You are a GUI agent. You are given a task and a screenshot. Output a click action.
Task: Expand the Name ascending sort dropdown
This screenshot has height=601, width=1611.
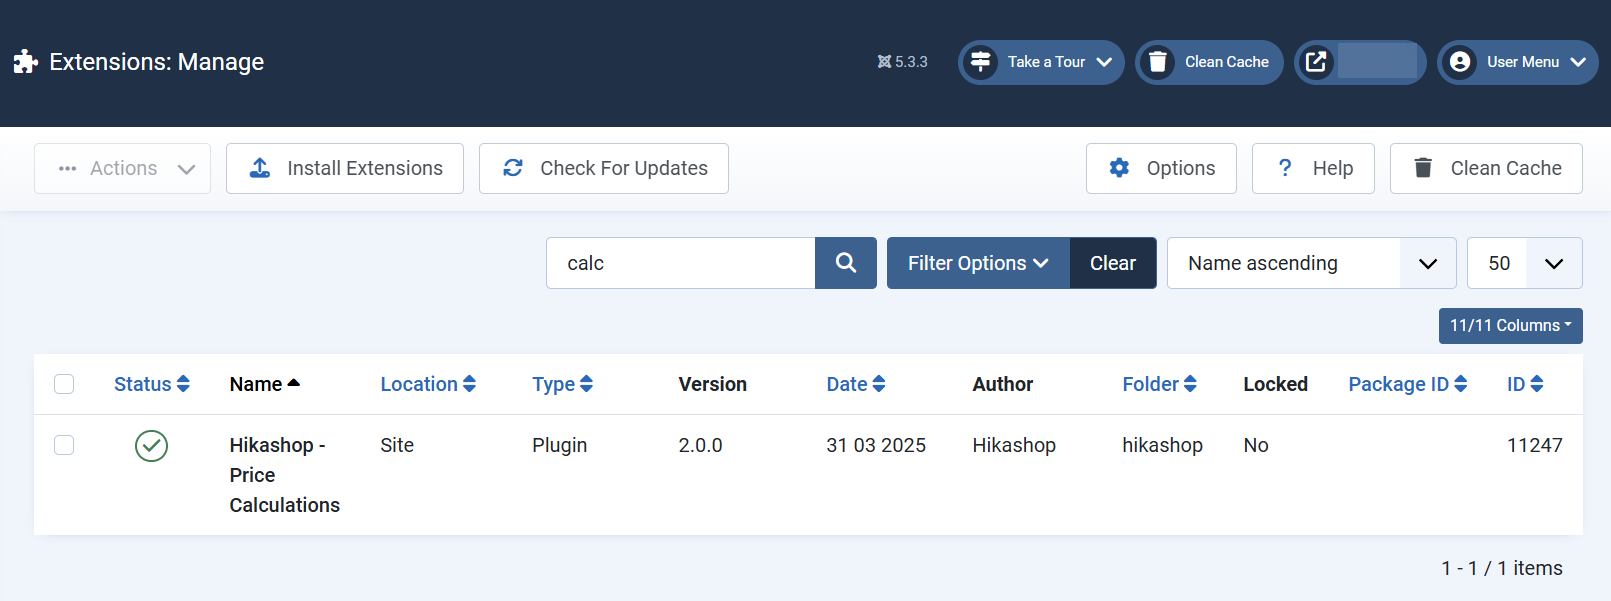click(1310, 263)
